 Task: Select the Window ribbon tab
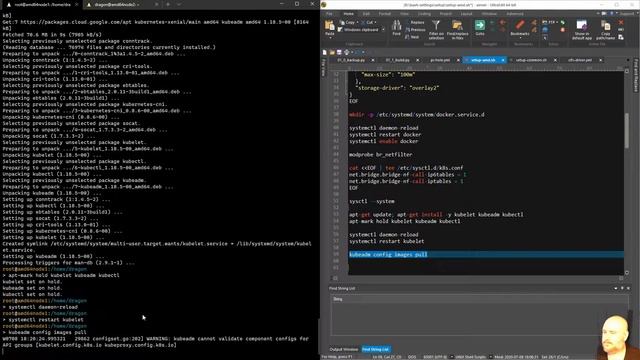(x=489, y=14)
